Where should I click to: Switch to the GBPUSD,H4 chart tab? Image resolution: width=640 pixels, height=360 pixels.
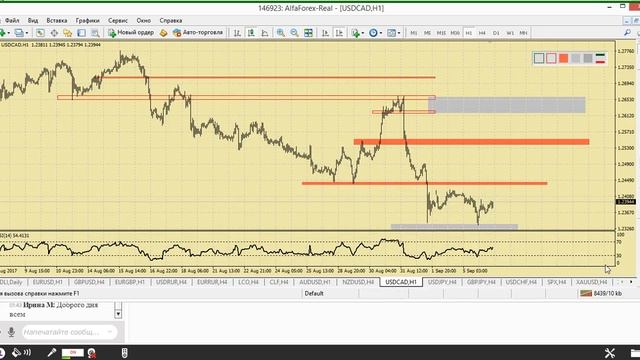point(89,282)
